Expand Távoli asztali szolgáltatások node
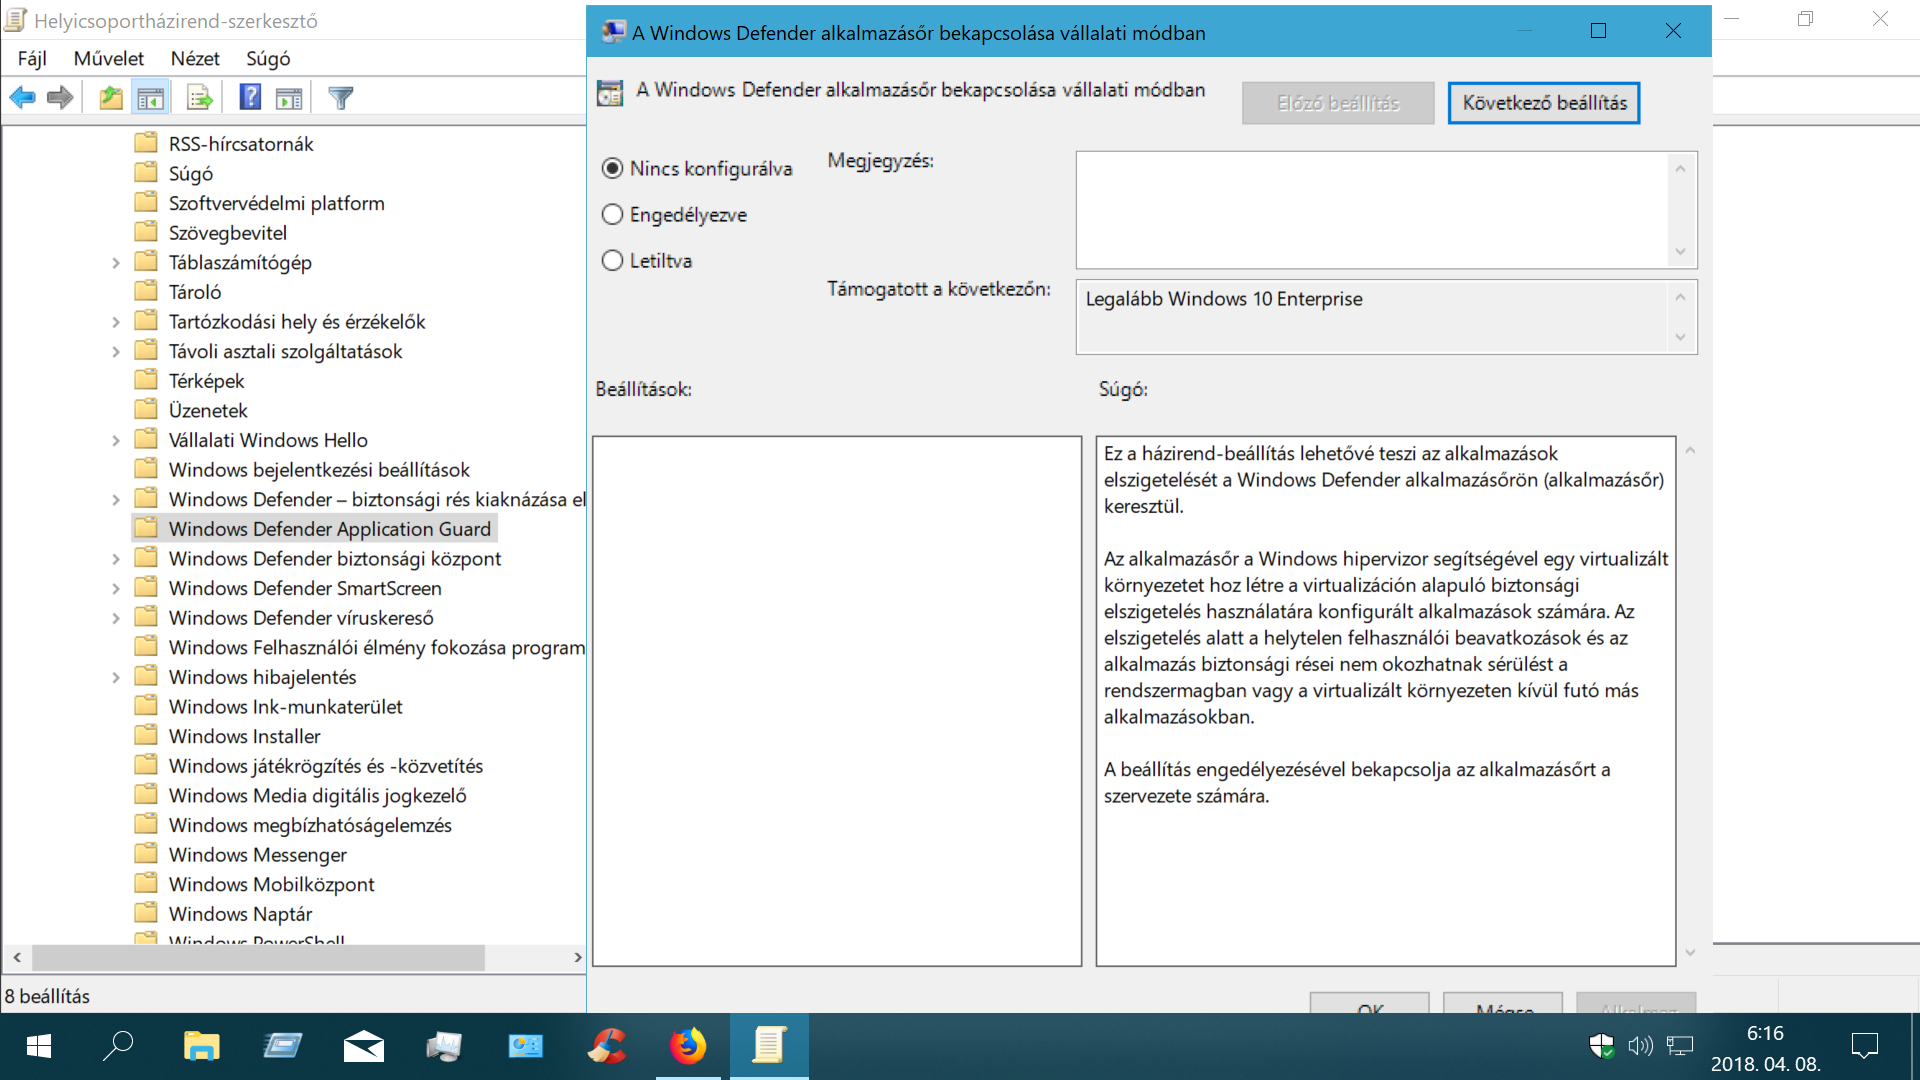Viewport: 1920px width, 1080px height. 116,352
